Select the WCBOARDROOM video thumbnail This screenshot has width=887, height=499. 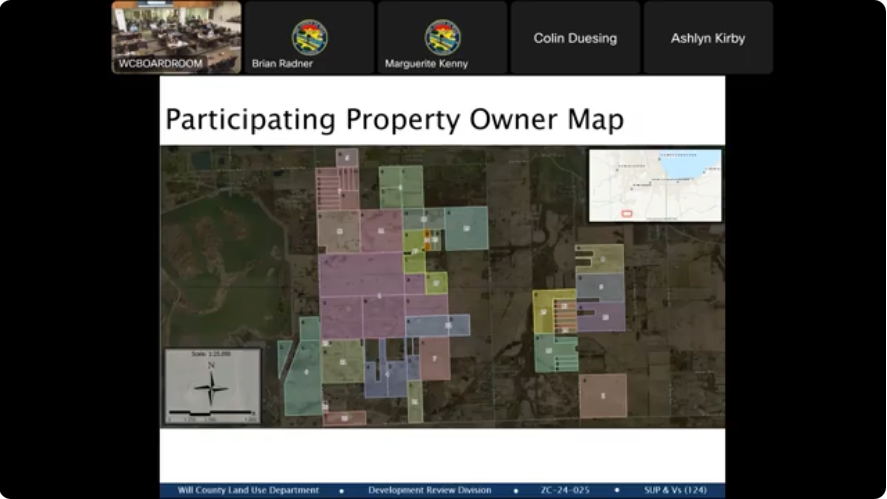[x=176, y=37]
